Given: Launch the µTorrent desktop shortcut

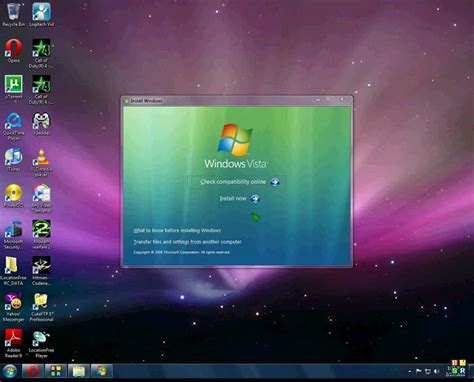Looking at the screenshot, I should pyautogui.click(x=13, y=87).
